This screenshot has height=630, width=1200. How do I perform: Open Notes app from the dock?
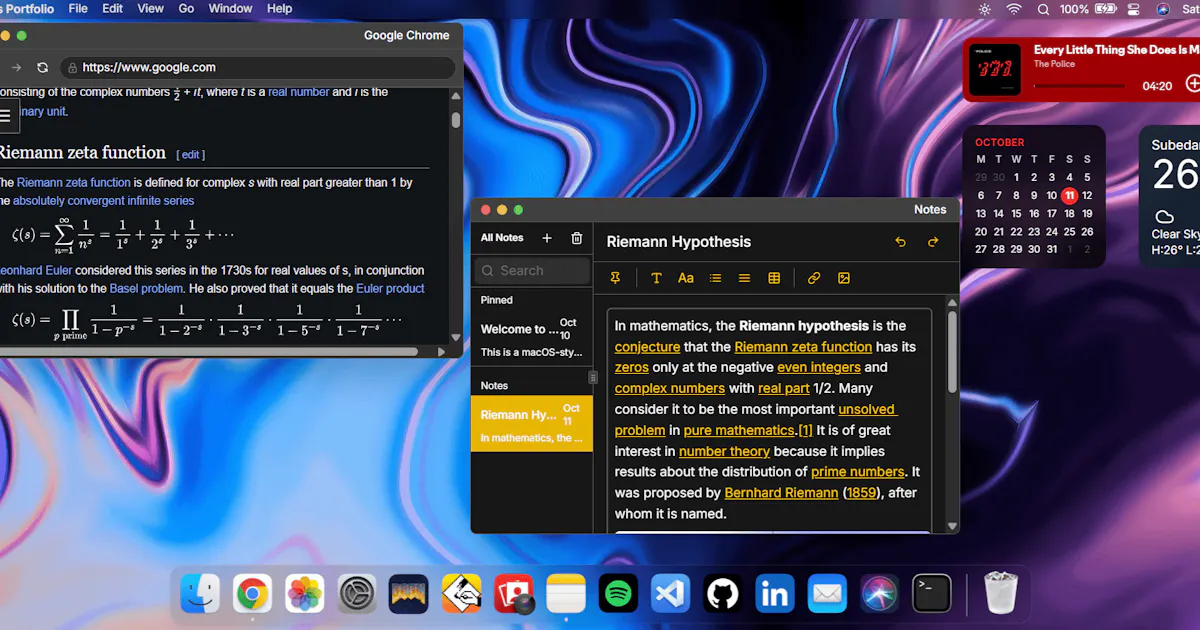coord(565,594)
